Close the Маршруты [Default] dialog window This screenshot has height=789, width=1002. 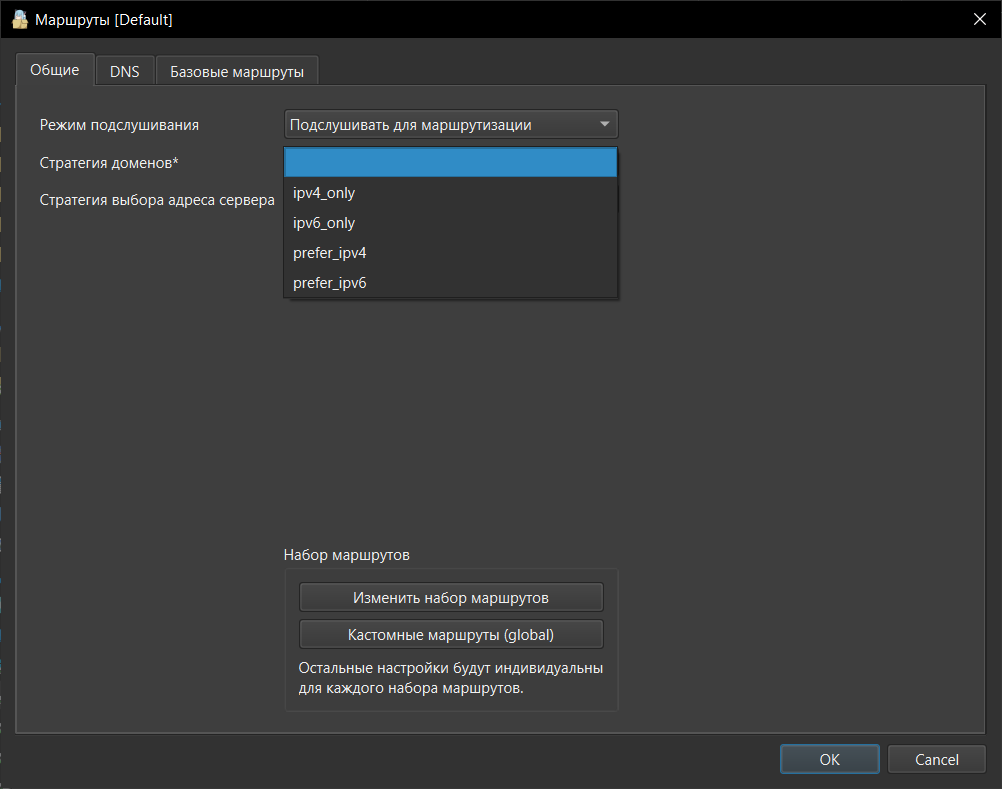click(x=980, y=19)
